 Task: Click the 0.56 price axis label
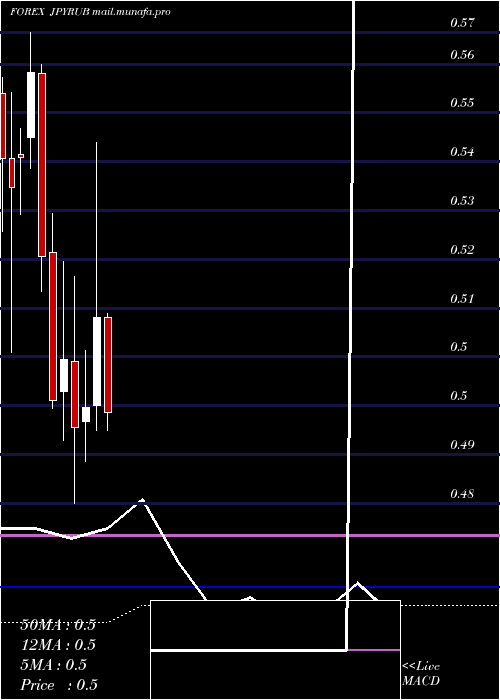click(x=462, y=55)
